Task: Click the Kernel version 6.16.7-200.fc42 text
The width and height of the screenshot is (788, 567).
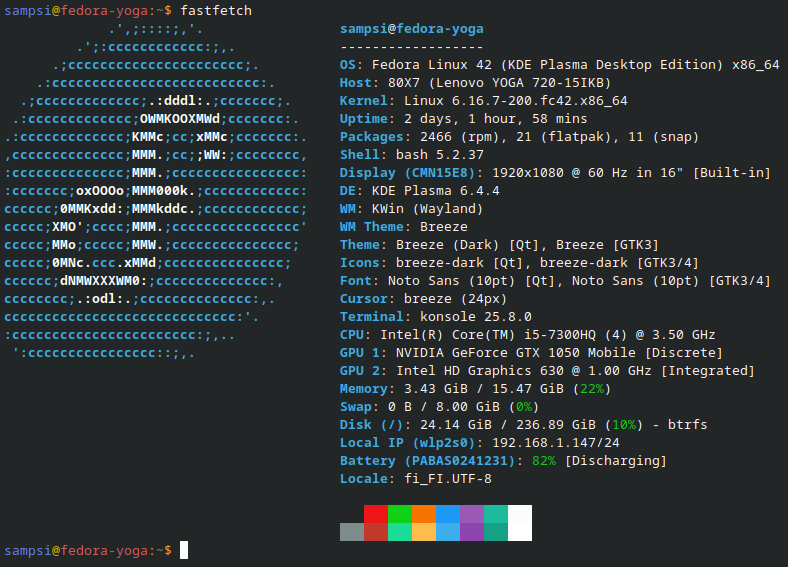Action: coord(515,100)
